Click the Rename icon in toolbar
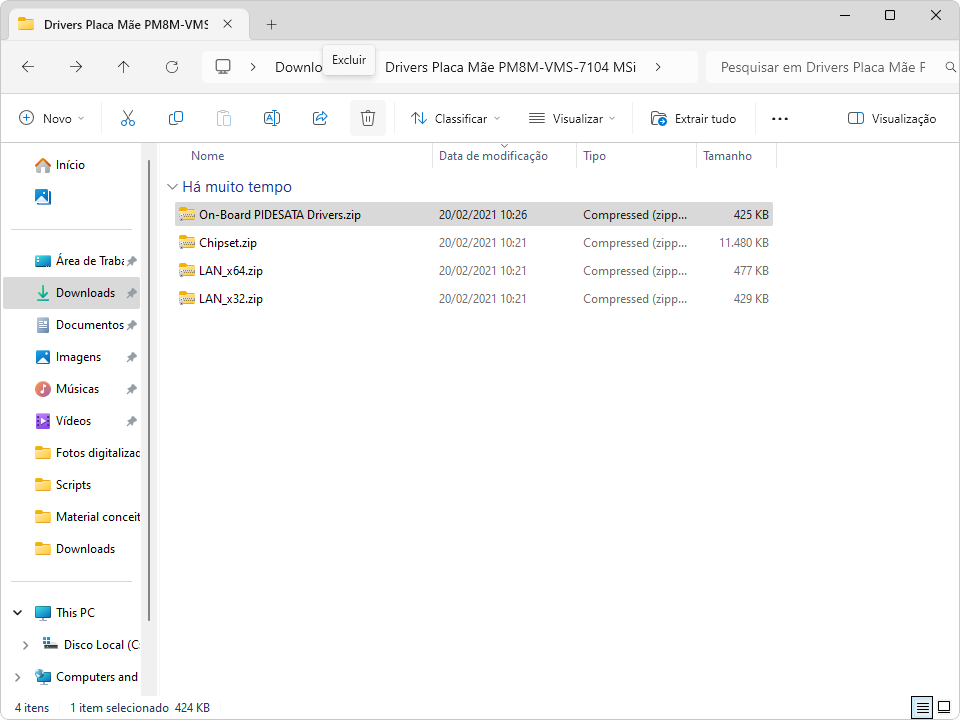Image resolution: width=960 pixels, height=720 pixels. [x=272, y=118]
